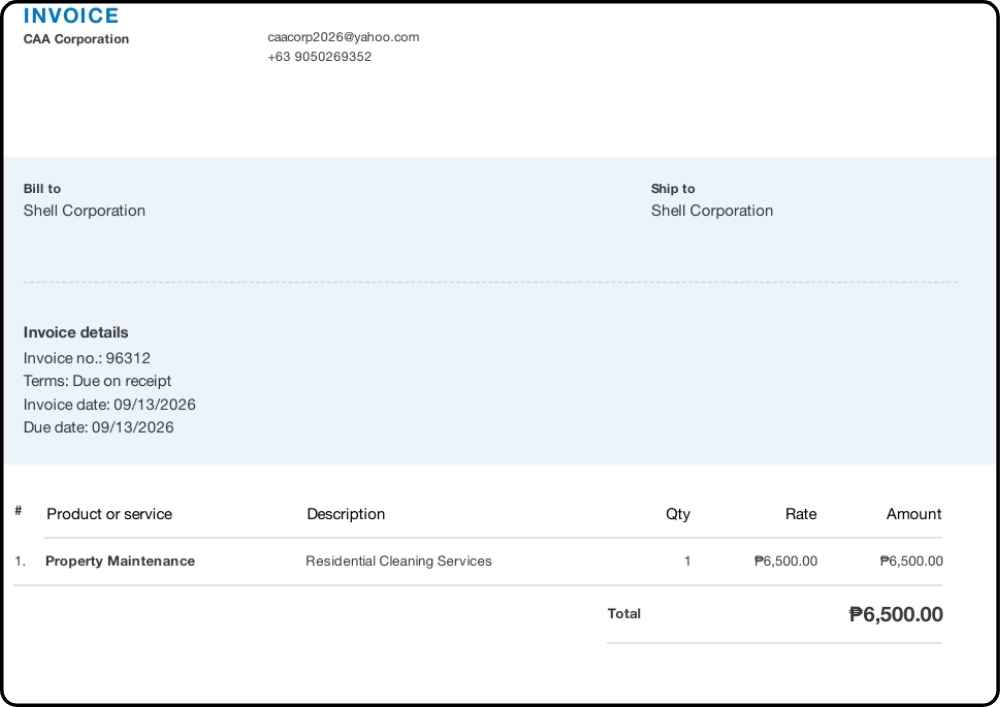The height and width of the screenshot is (707, 1000).
Task: Click the "Due date: 09/13/2026" line
Action: pos(98,427)
